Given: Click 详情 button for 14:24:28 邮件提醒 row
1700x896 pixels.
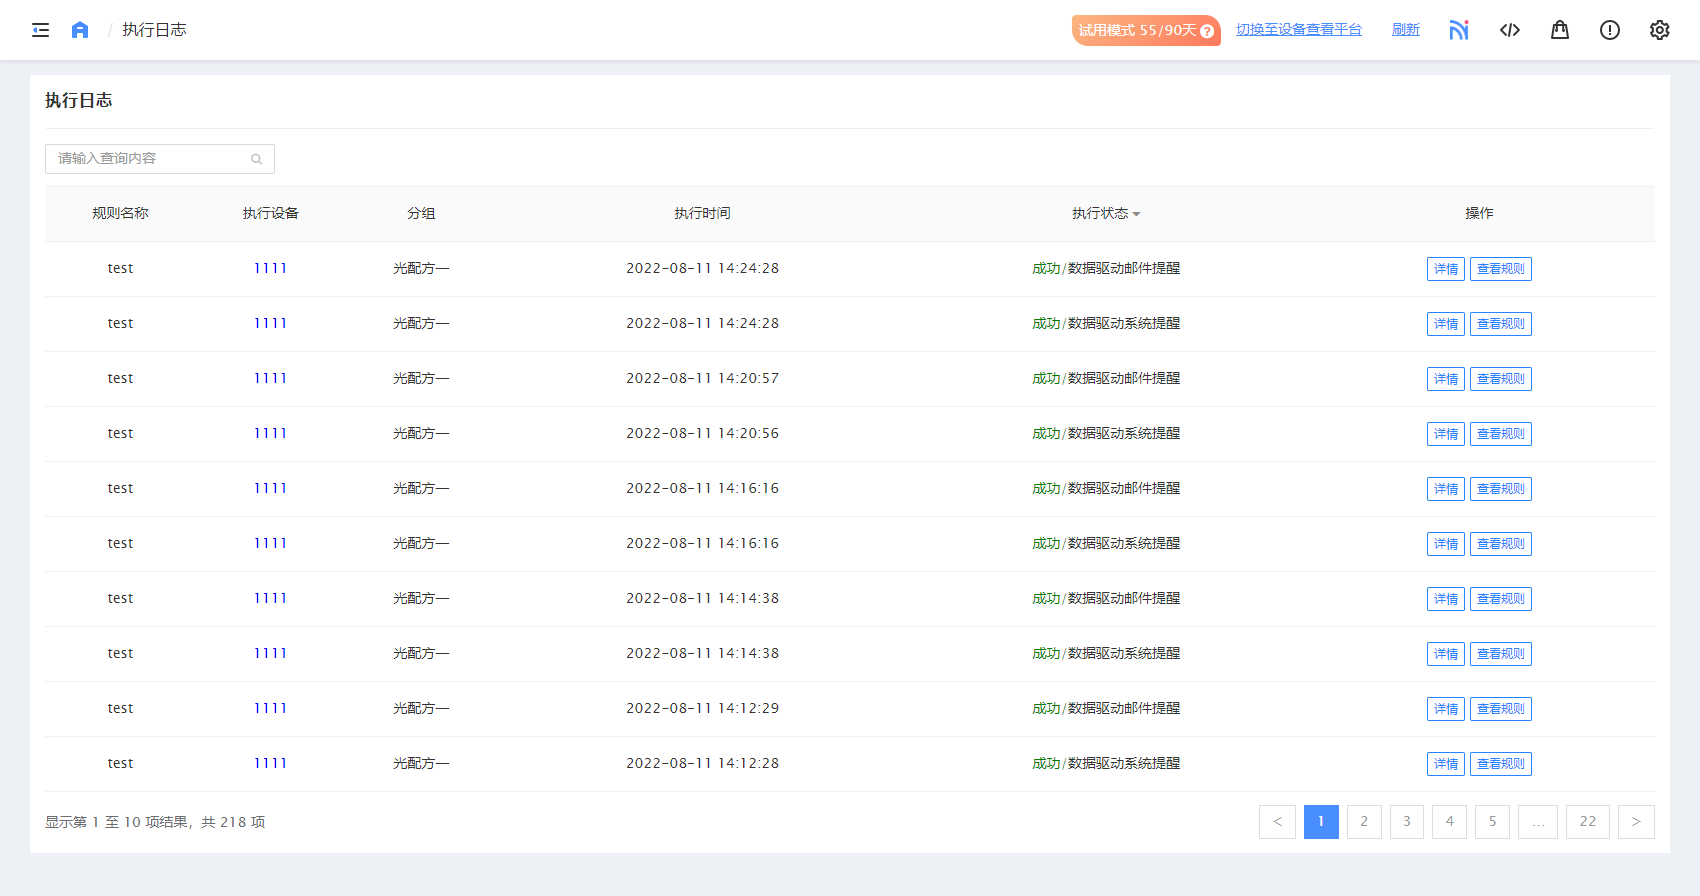Looking at the screenshot, I should click(x=1445, y=269).
